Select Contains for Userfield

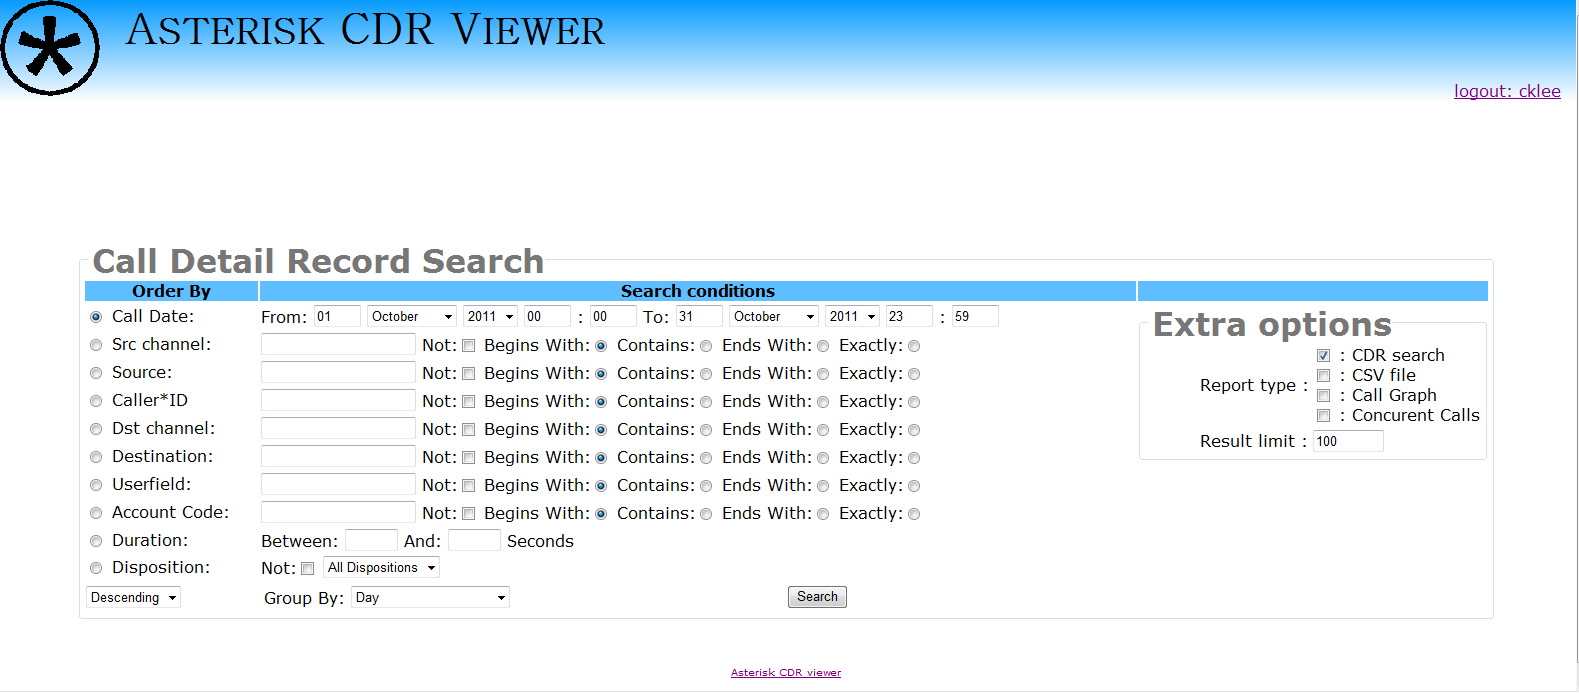(x=706, y=486)
